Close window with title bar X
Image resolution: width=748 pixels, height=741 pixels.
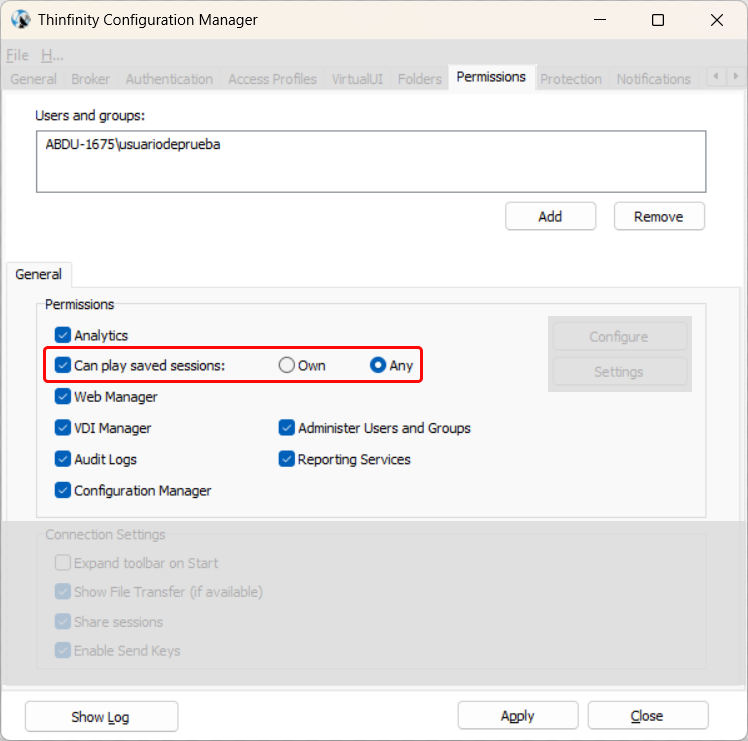(717, 20)
